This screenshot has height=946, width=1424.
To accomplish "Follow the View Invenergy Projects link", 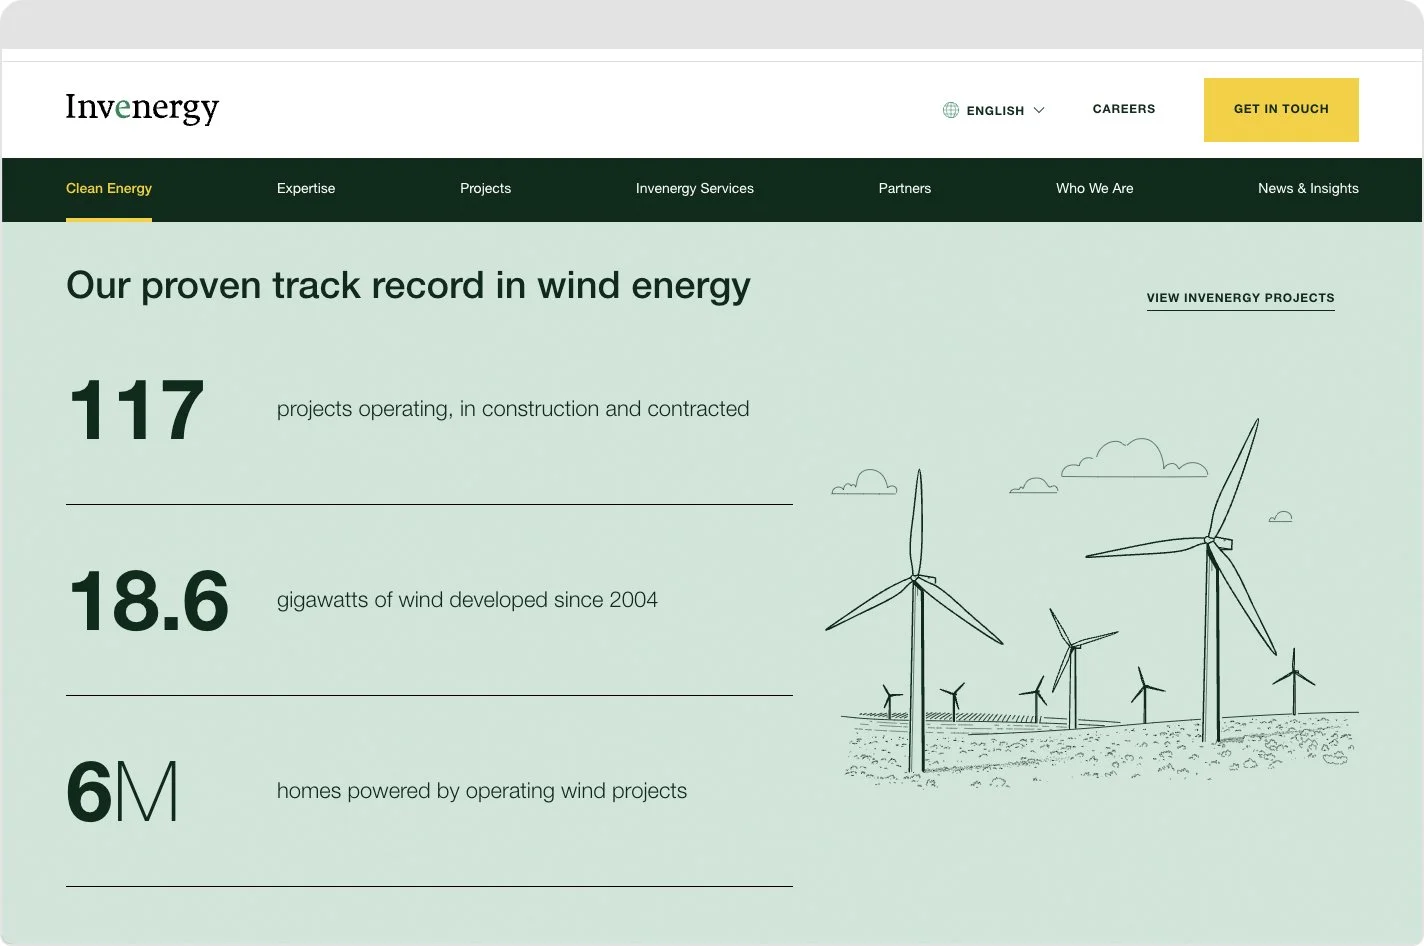I will (x=1241, y=298).
